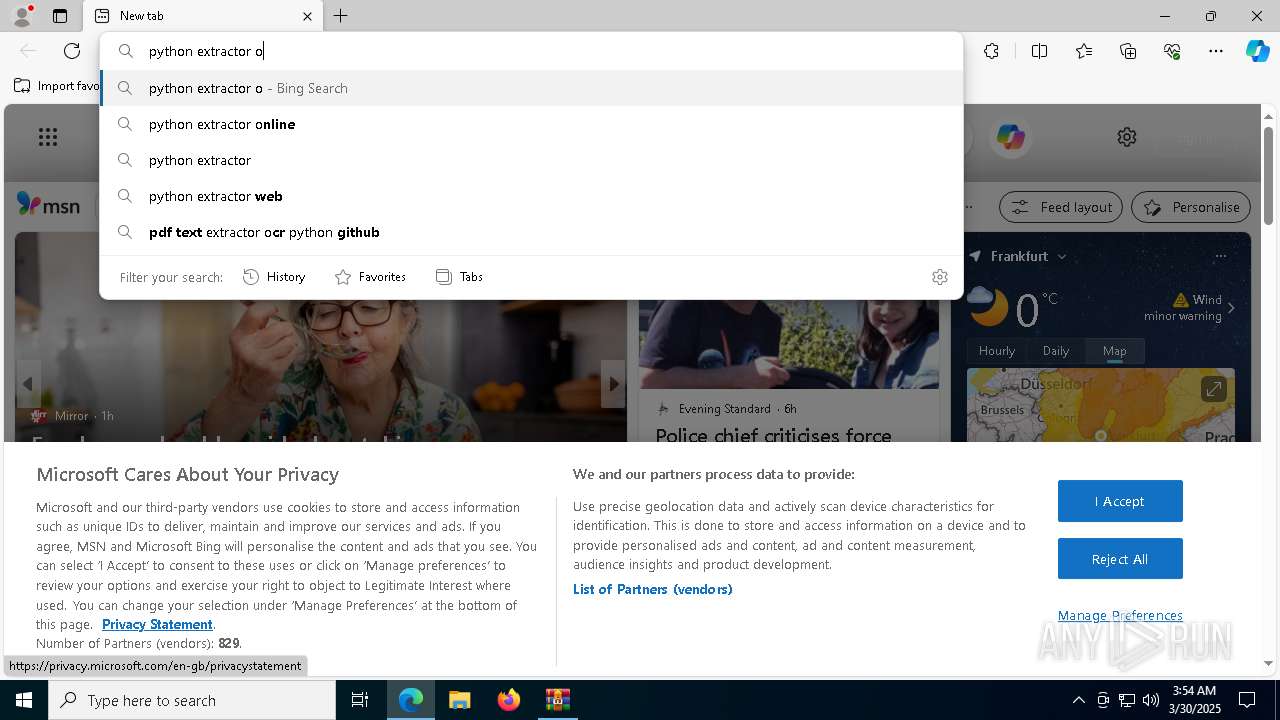The height and width of the screenshot is (720, 1280).
Task: Open the taskbar clock showing 3:54 AM
Action: coord(1194,700)
